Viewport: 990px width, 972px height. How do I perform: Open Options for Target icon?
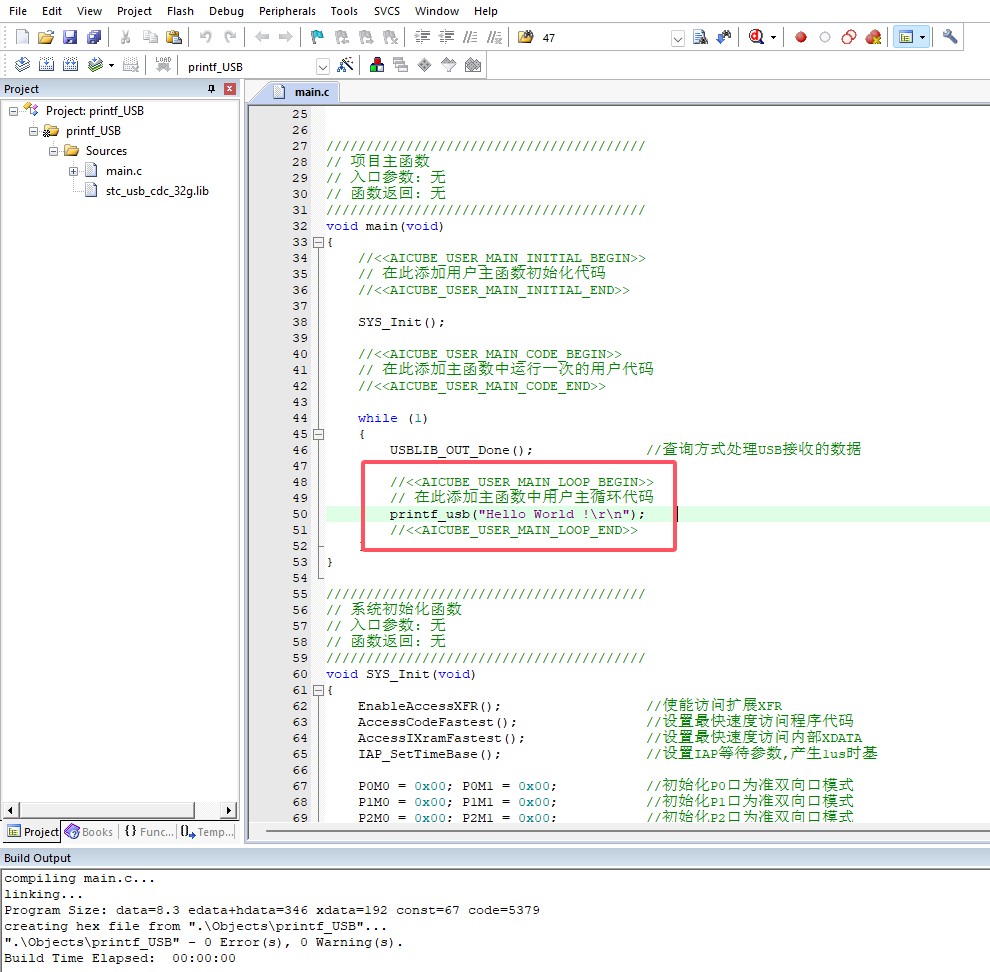345,64
